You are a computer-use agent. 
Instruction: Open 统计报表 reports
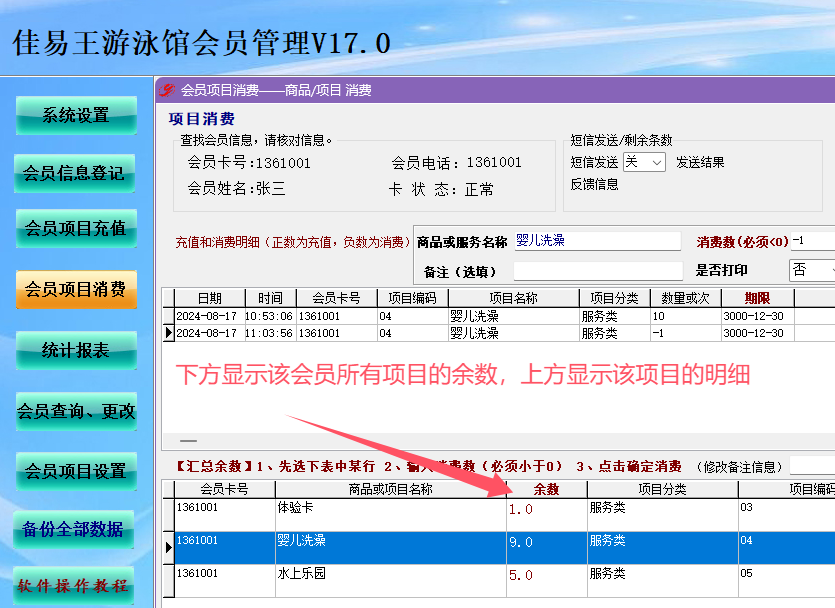76,350
